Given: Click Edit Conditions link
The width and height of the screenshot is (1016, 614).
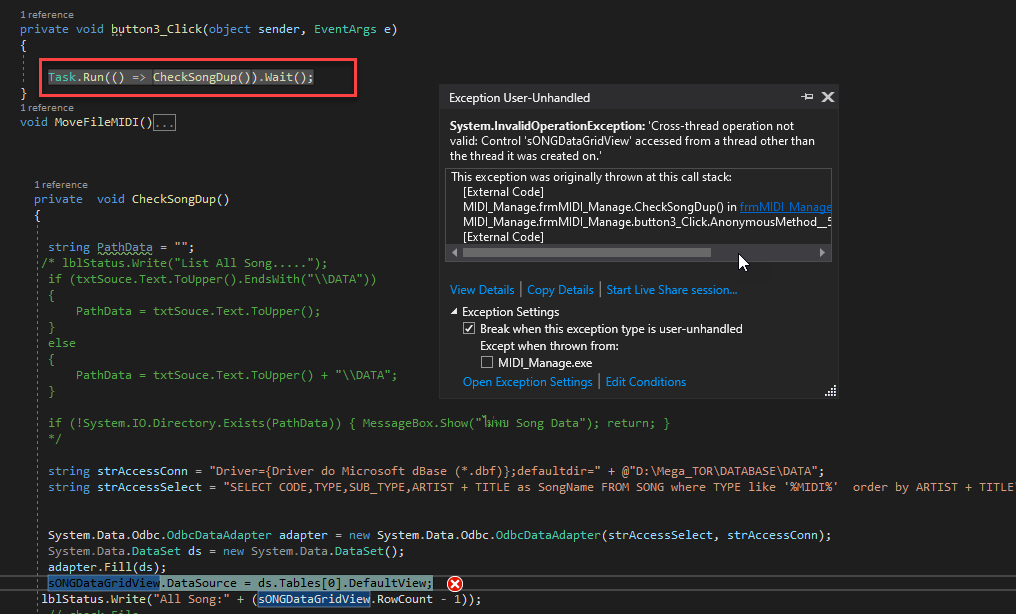Looking at the screenshot, I should point(645,382).
